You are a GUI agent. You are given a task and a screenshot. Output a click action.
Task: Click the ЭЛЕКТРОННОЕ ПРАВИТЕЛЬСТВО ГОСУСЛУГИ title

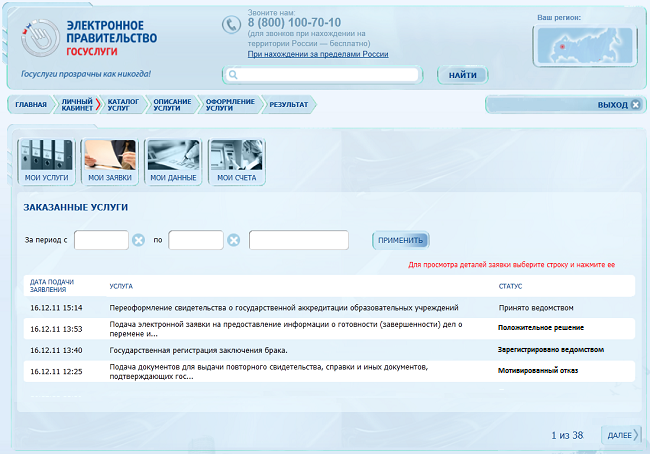click(x=112, y=38)
